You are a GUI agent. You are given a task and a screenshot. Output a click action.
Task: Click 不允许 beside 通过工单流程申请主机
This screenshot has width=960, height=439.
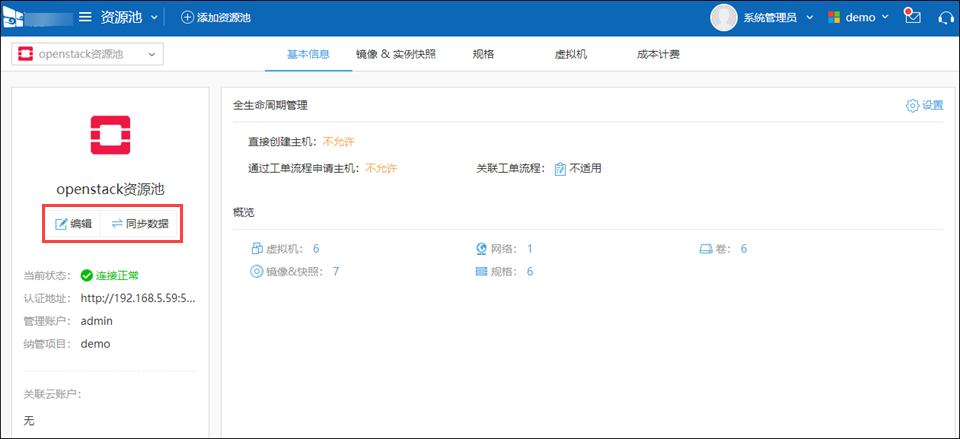click(x=381, y=168)
